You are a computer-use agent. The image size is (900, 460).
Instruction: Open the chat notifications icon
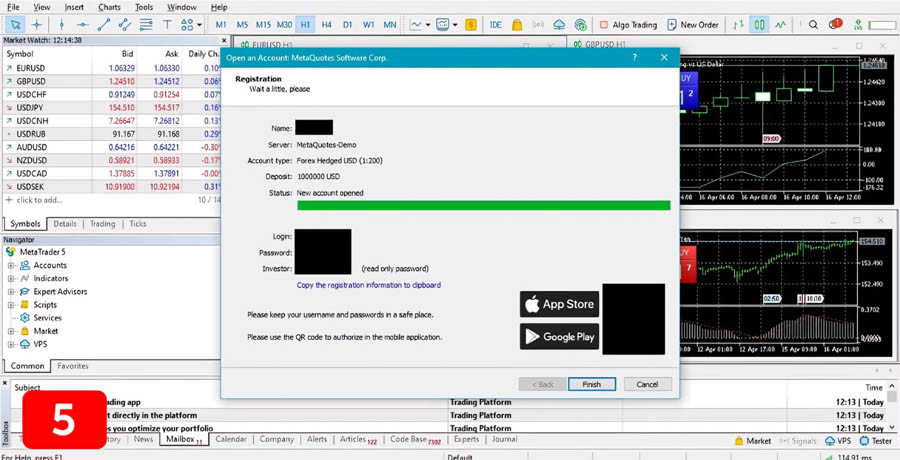pos(835,25)
